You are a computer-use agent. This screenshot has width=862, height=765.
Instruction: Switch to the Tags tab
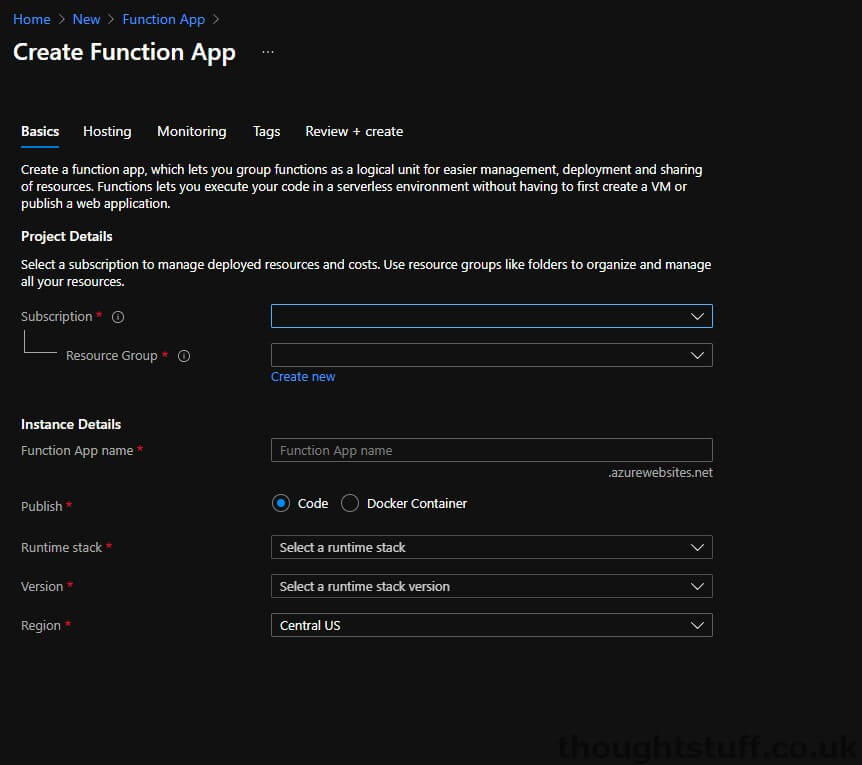coord(267,131)
